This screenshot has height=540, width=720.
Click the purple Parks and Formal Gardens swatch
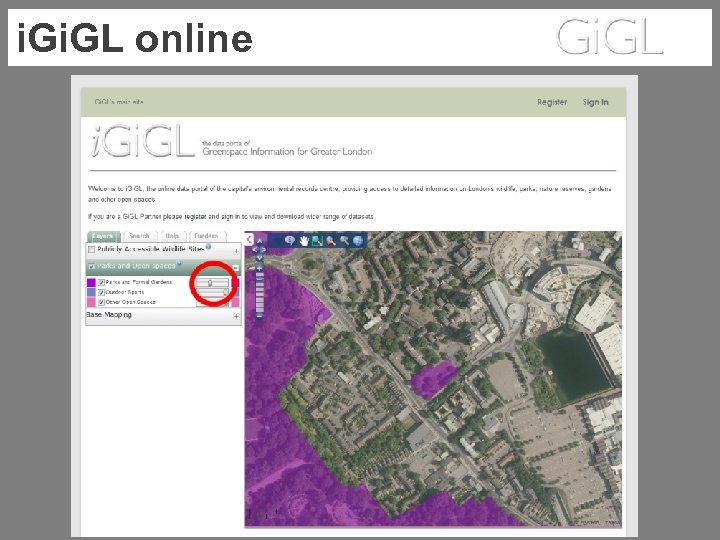[91, 282]
